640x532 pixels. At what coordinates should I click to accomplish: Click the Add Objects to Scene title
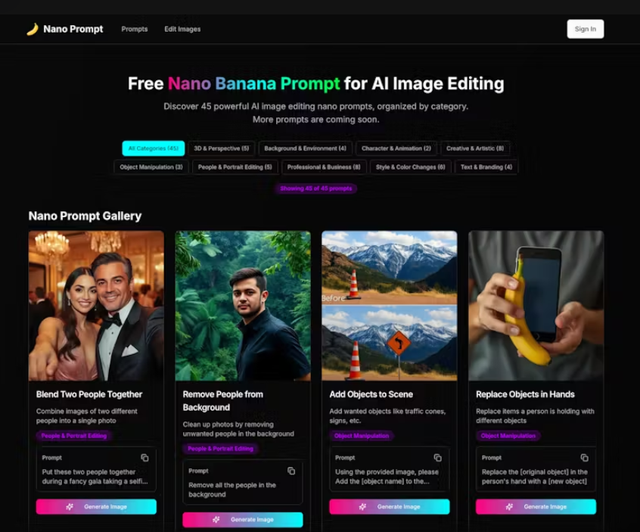(x=371, y=394)
